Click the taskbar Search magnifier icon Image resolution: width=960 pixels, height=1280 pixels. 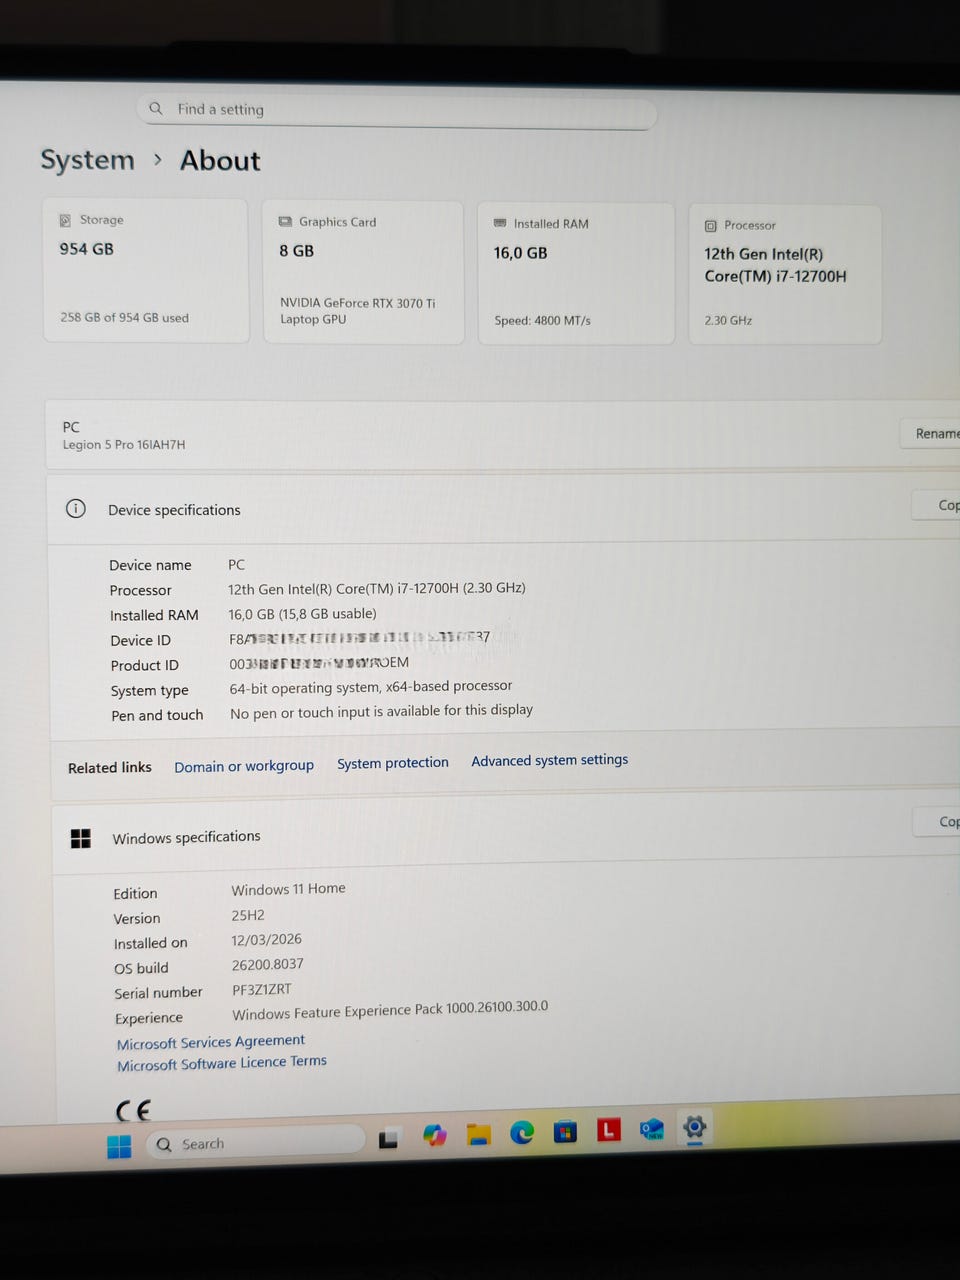(165, 1145)
